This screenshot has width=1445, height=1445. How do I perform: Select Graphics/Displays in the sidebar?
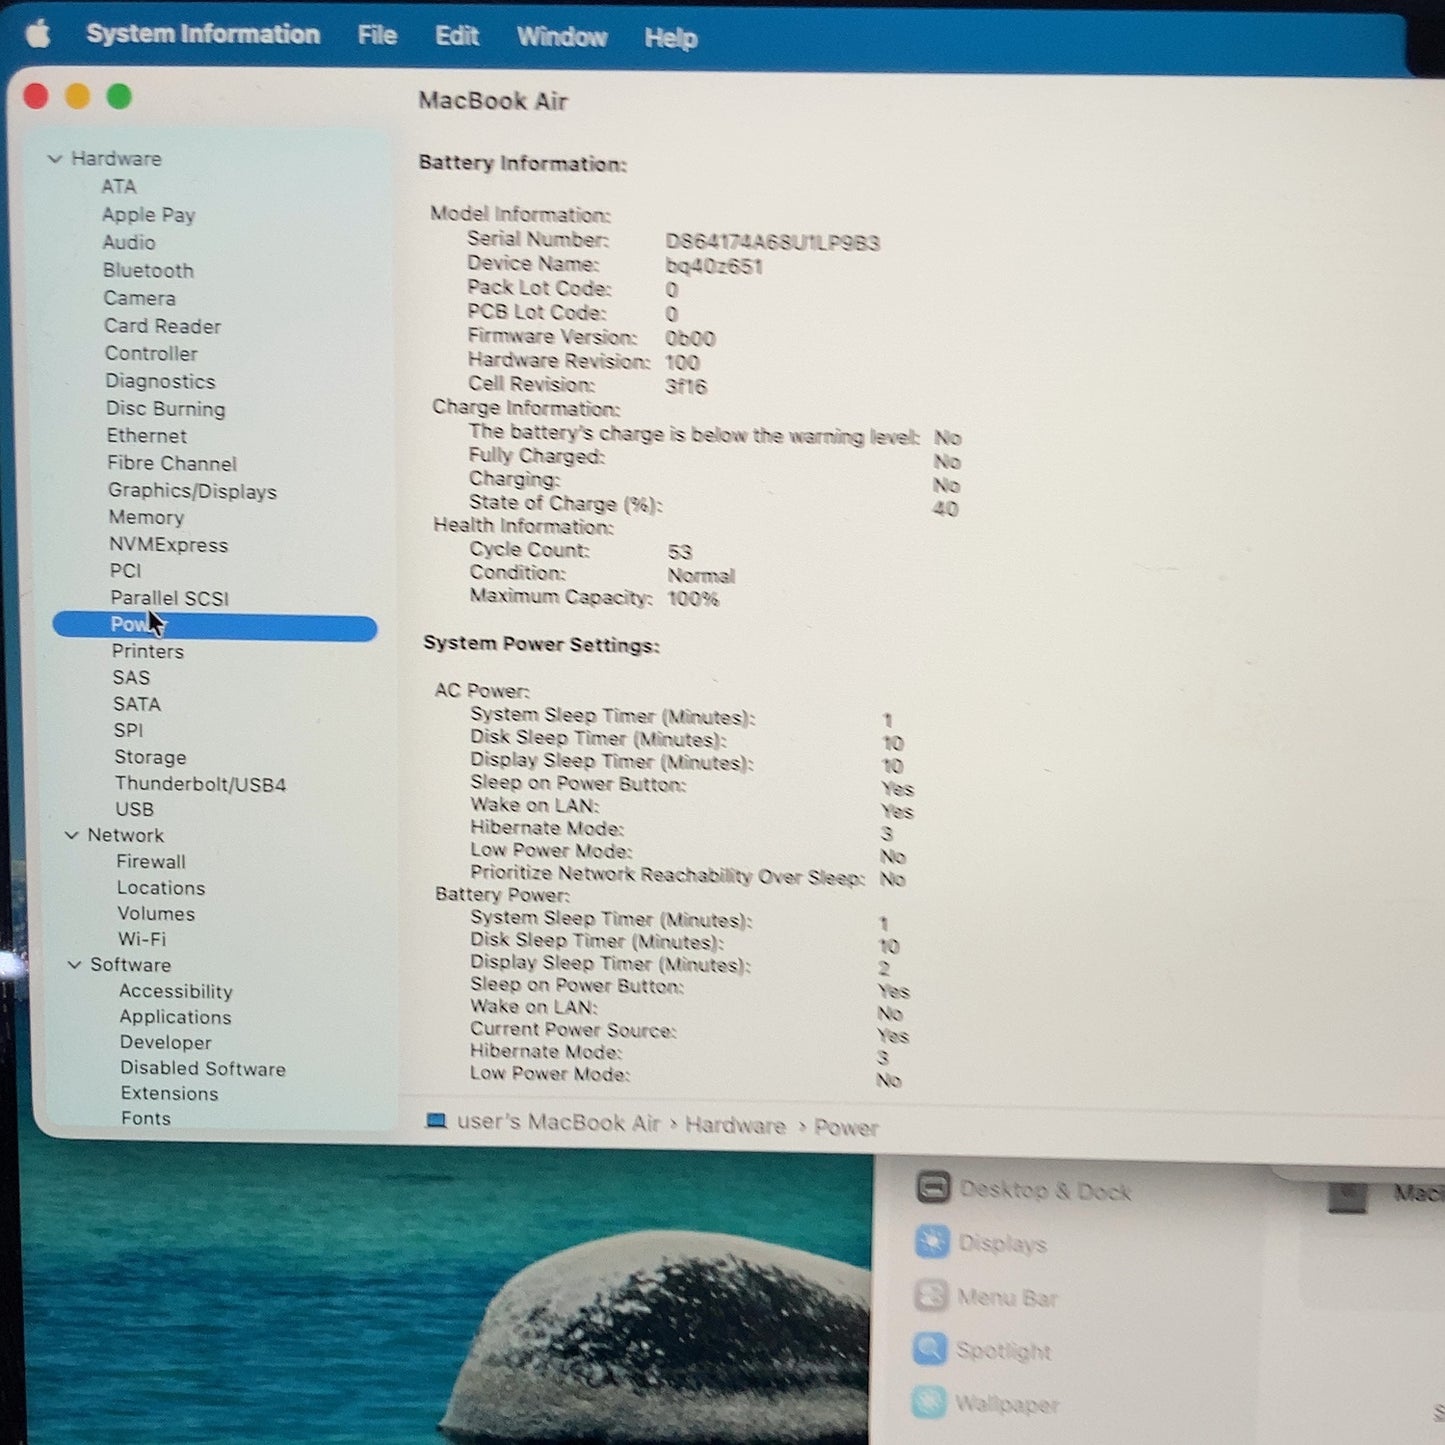tap(193, 491)
